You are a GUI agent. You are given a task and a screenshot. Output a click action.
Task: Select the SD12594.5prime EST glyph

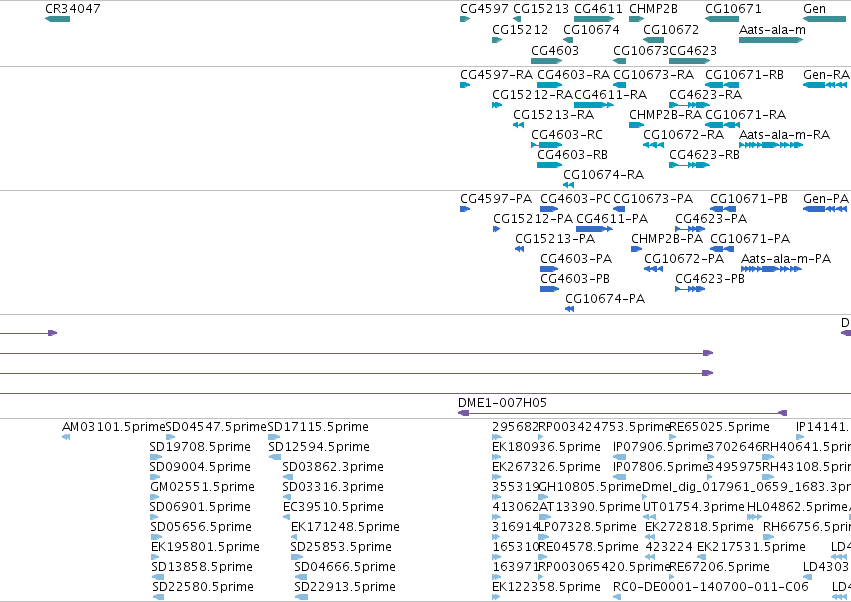pos(275,457)
